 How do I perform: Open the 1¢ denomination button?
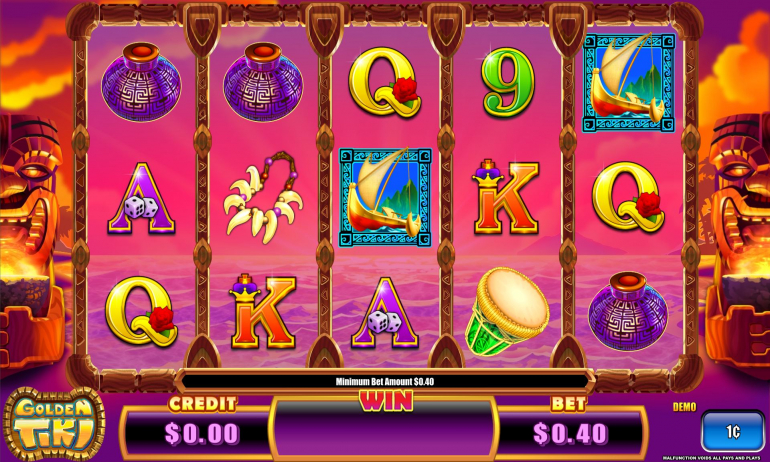(x=732, y=432)
